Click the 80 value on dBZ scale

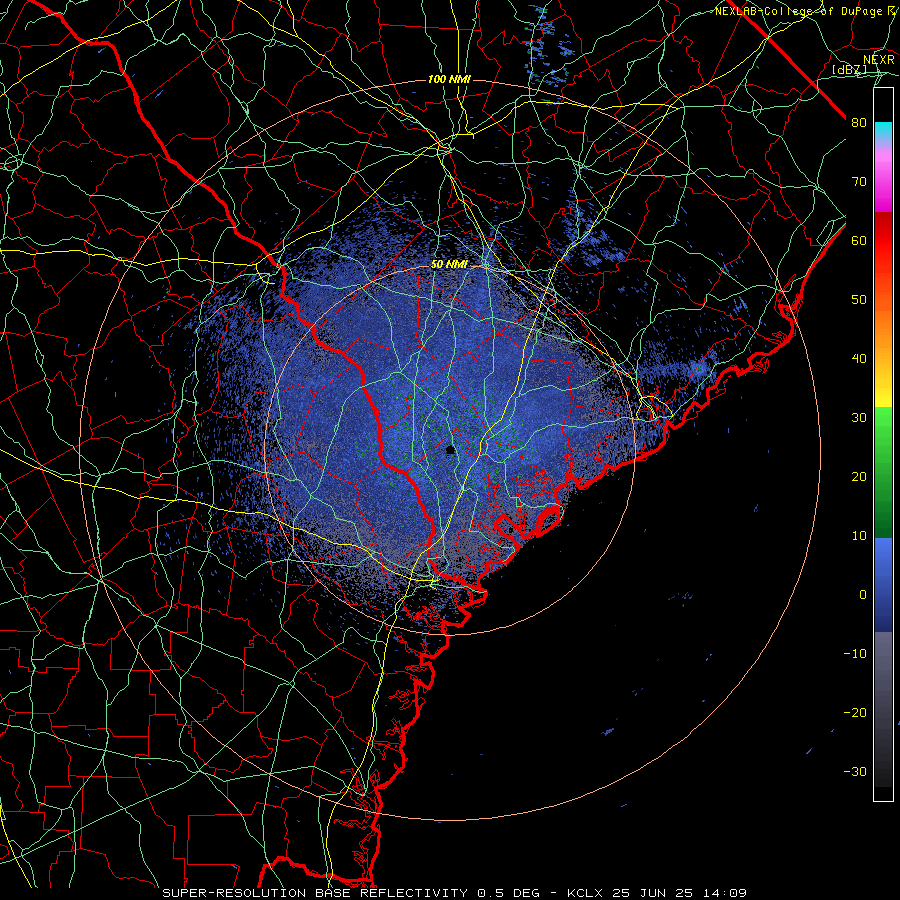click(x=859, y=122)
